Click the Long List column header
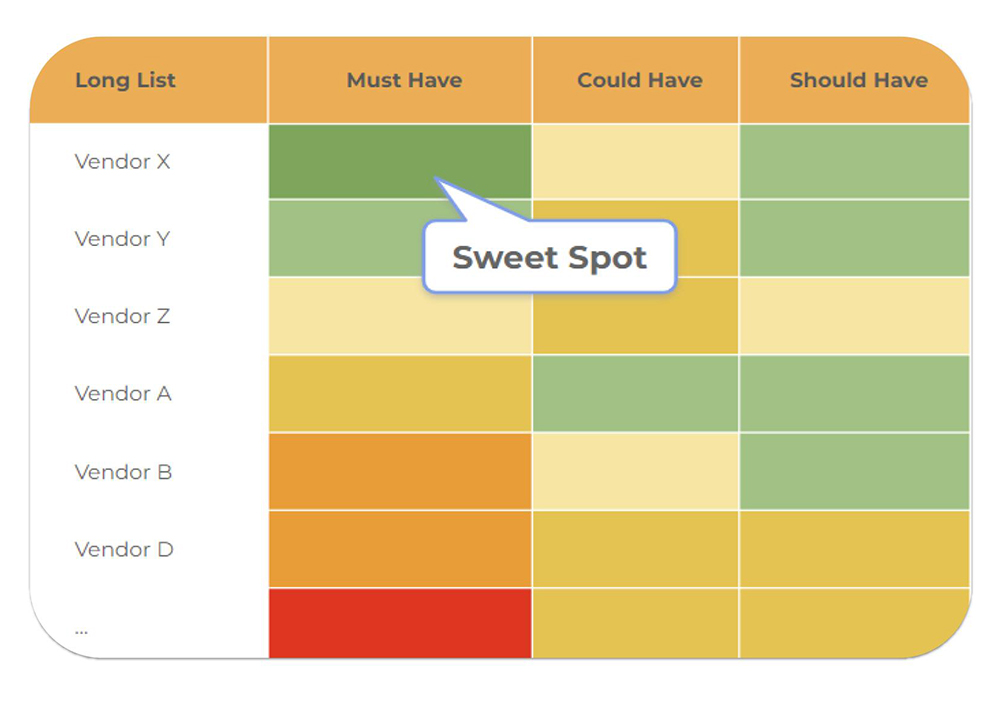 click(125, 81)
